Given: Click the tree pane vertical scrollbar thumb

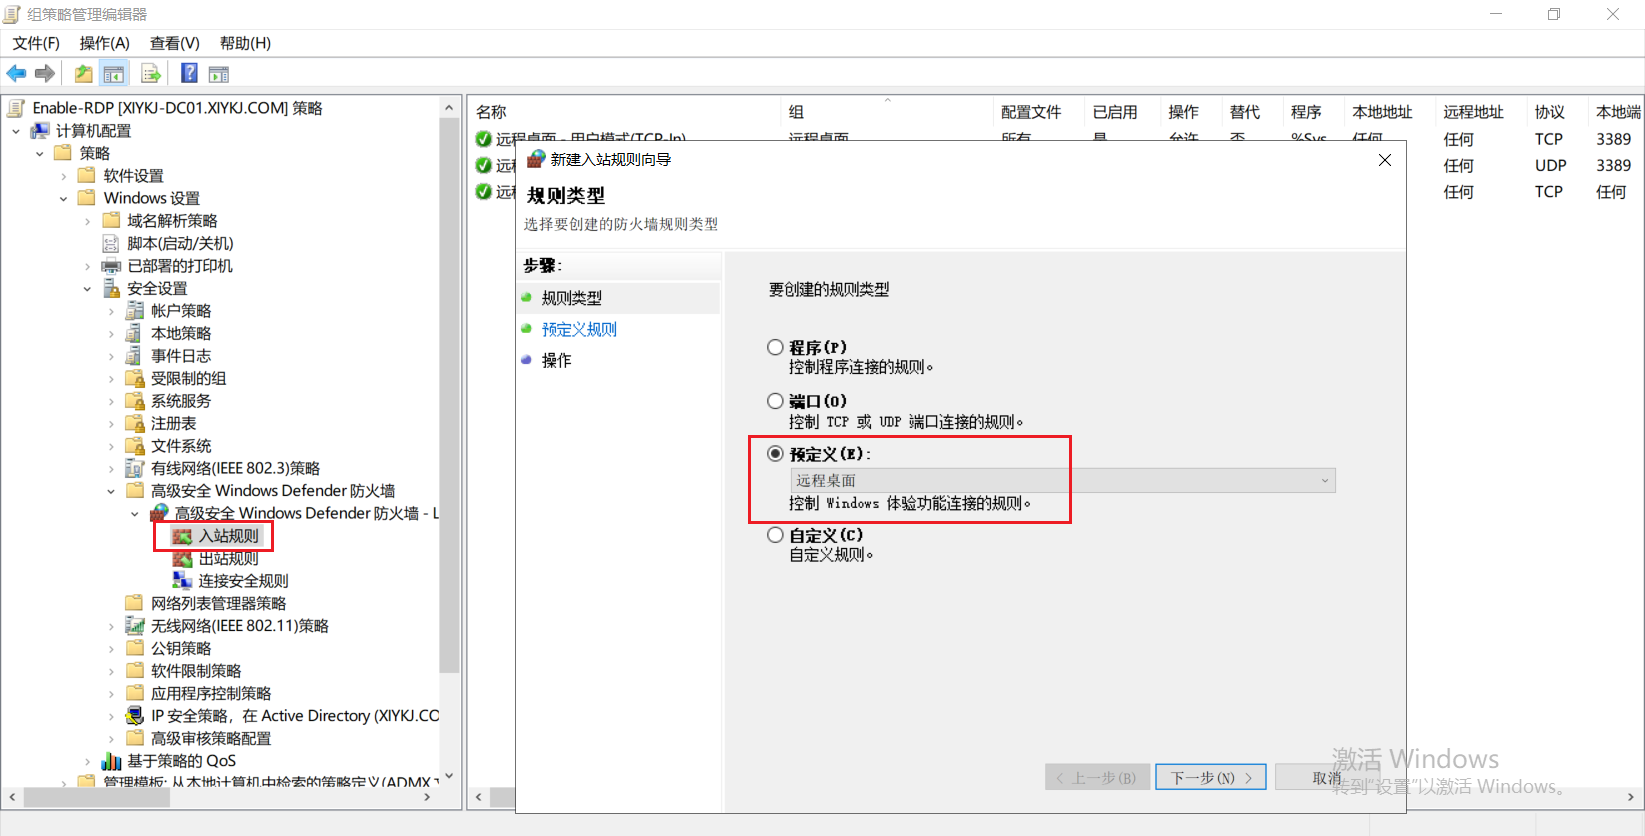Looking at the screenshot, I should [x=449, y=396].
